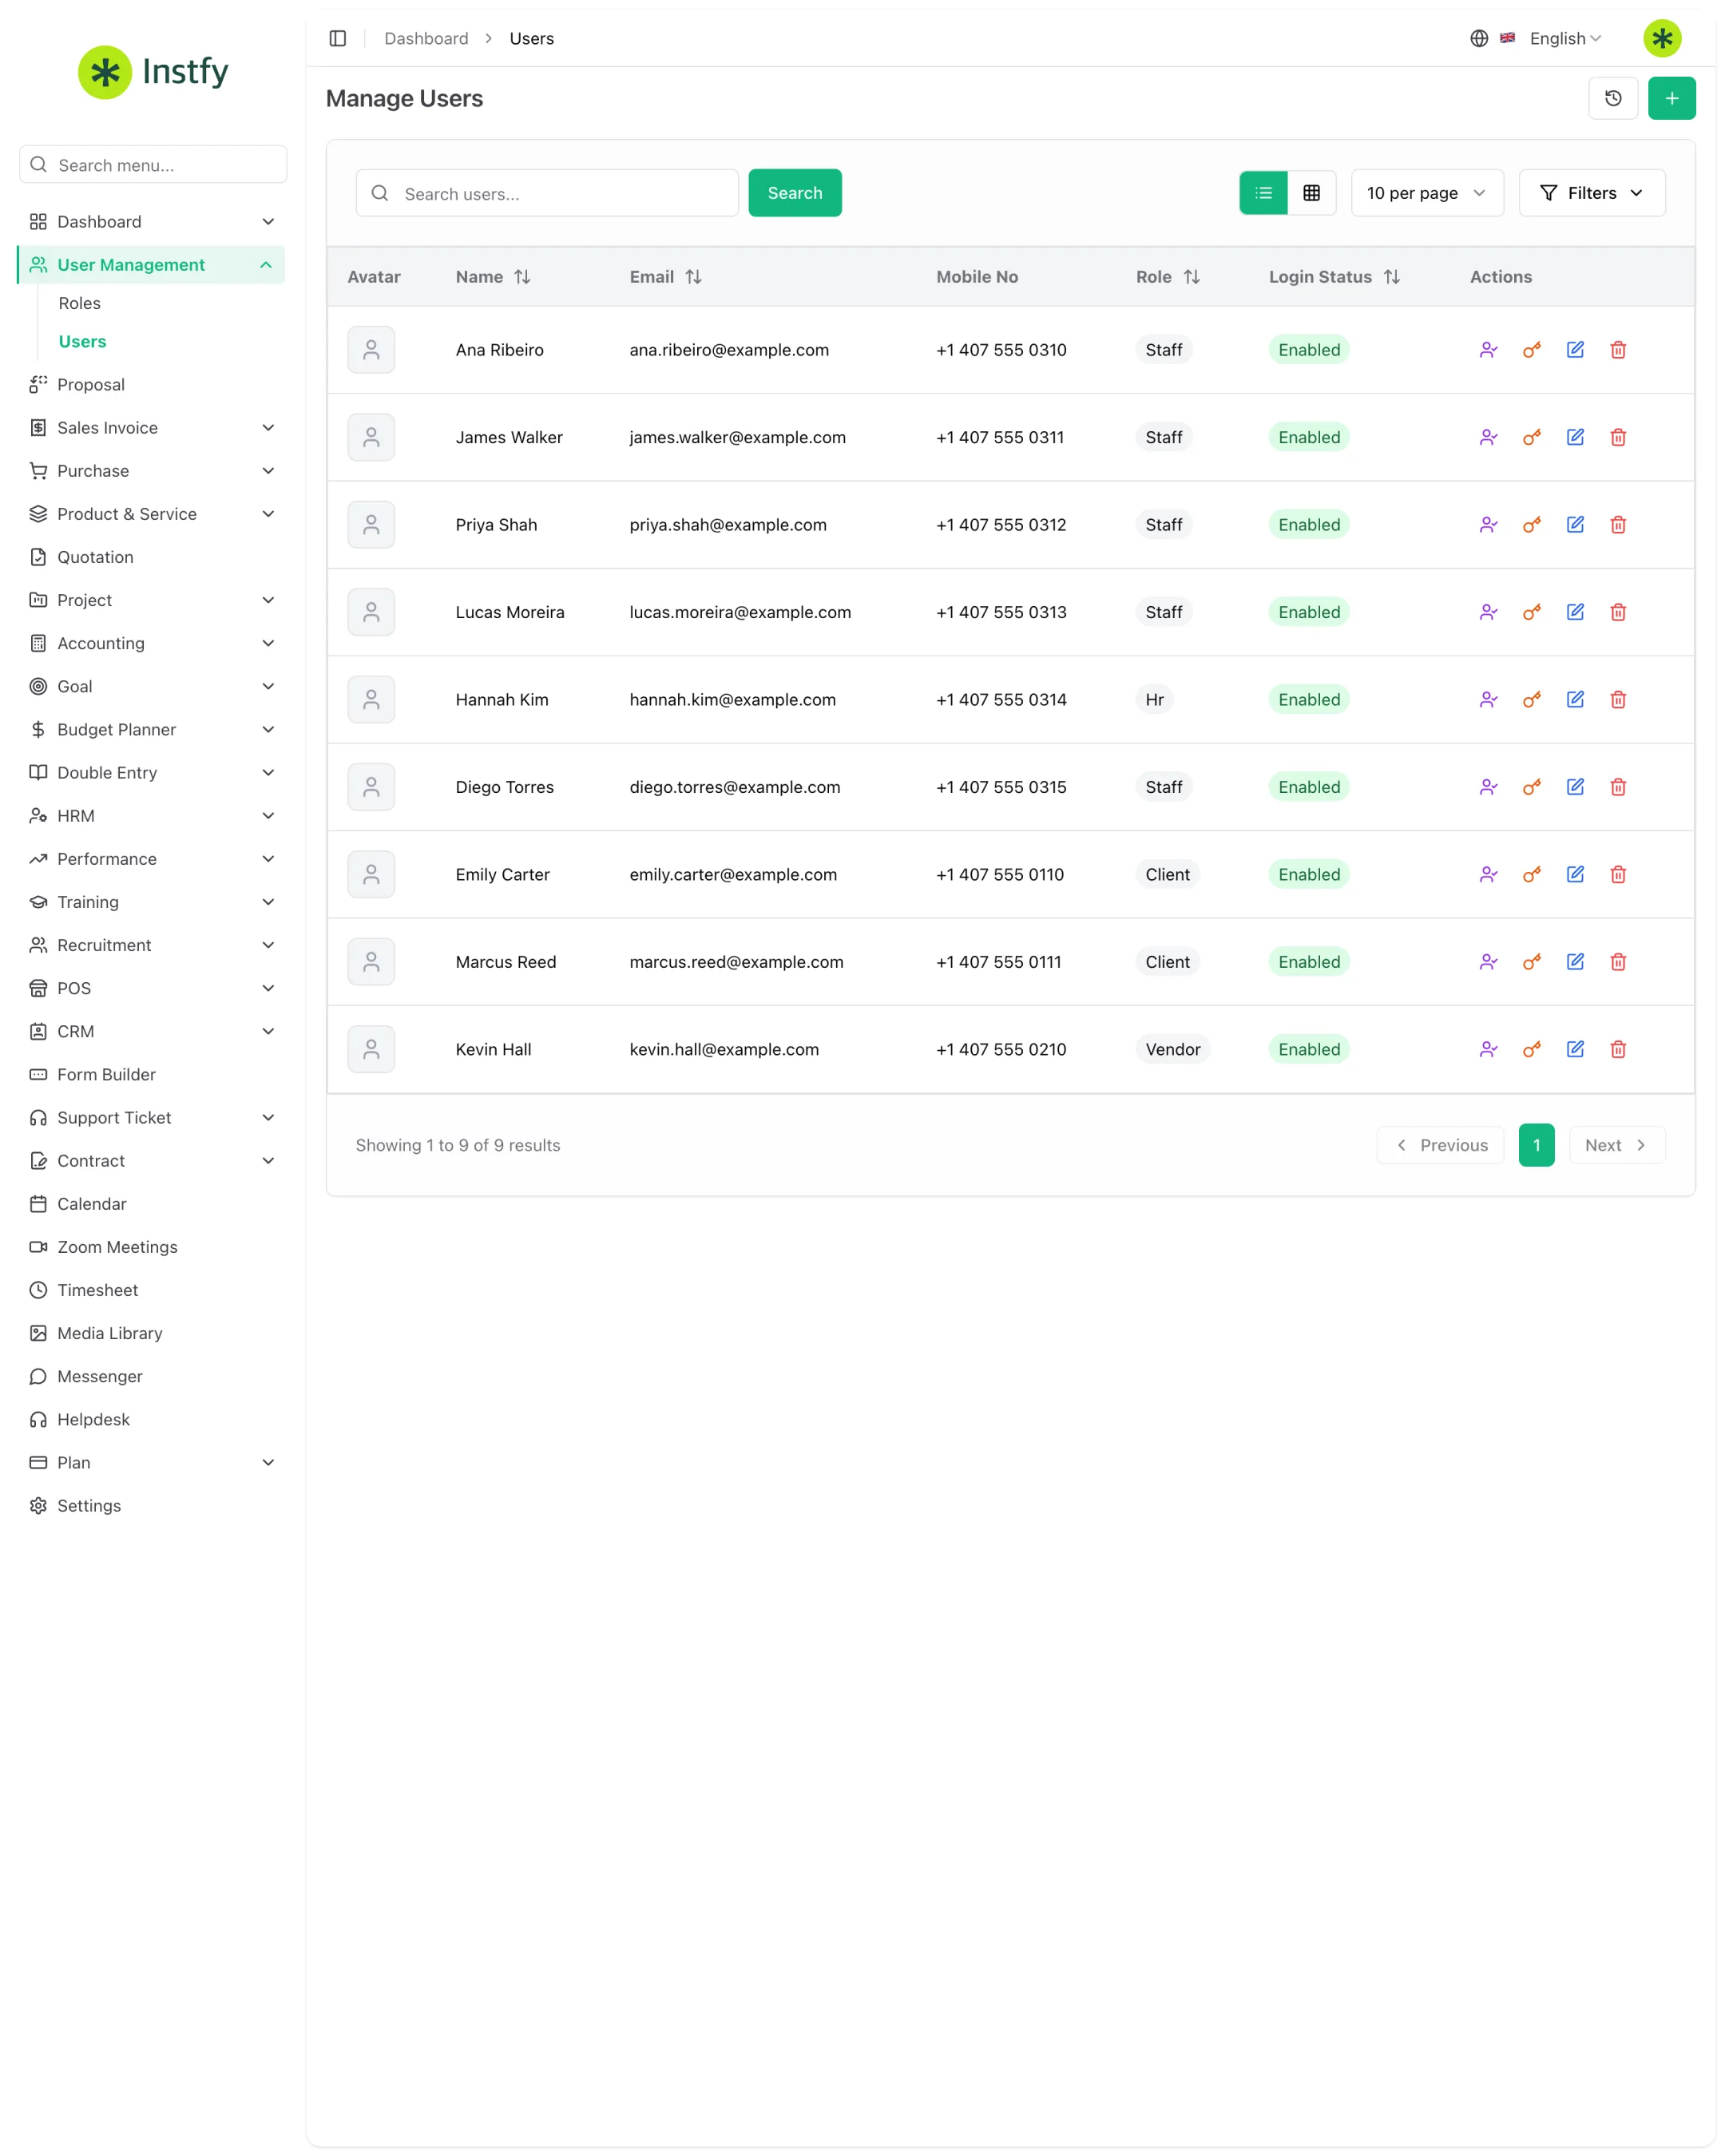Viewport: 1725px width, 2156px height.
Task: Click the Next pagination button
Action: click(x=1616, y=1145)
